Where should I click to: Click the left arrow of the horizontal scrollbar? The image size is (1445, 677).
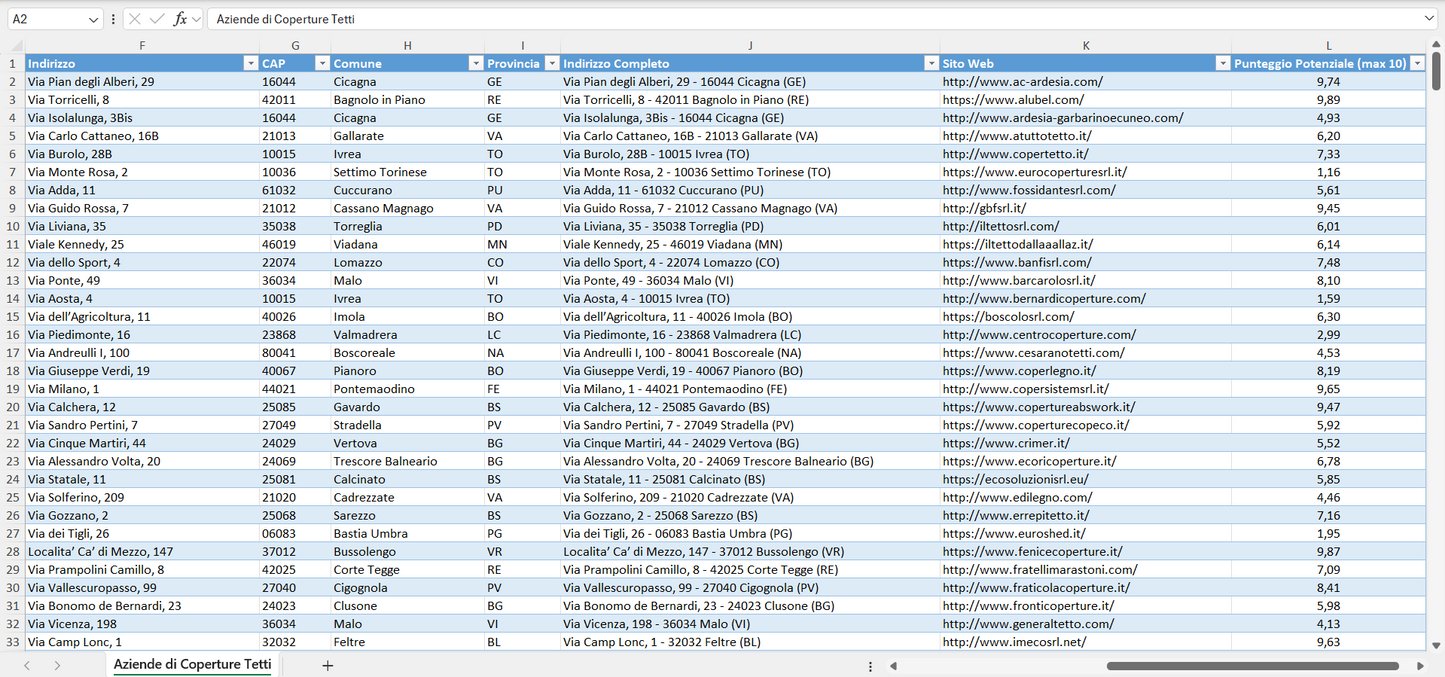[x=893, y=664]
